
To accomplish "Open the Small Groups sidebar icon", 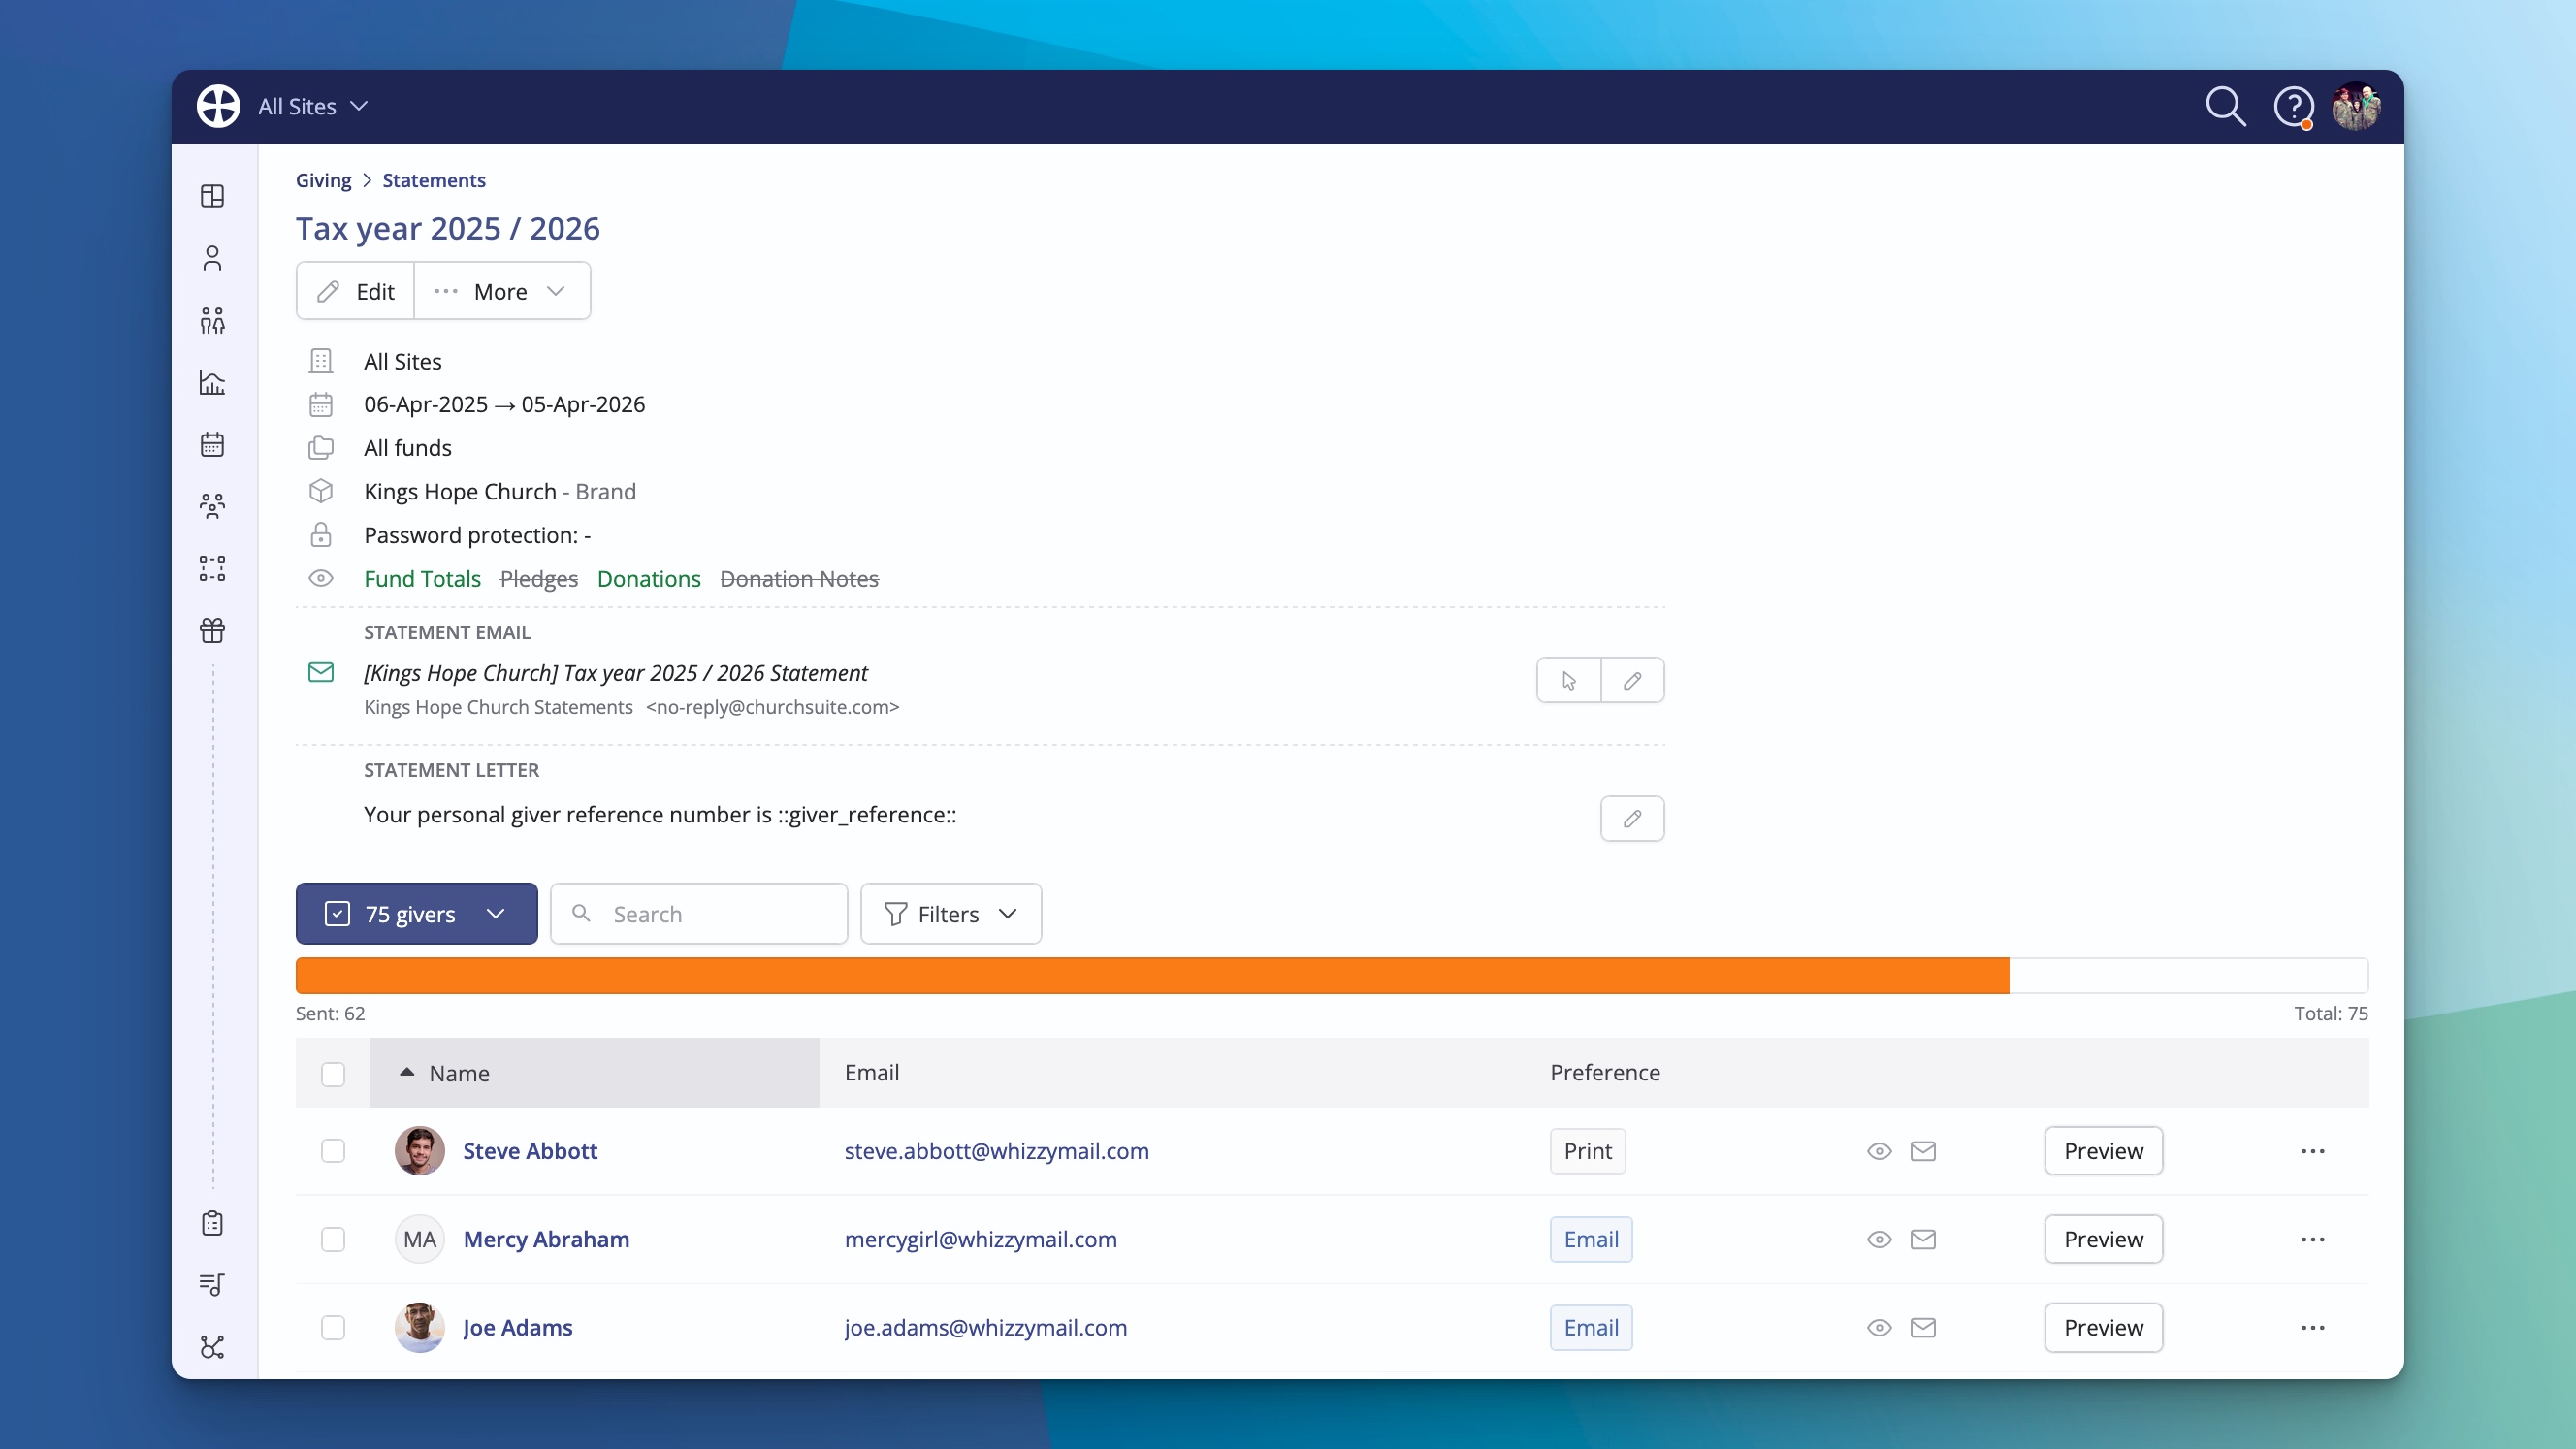I will point(212,506).
